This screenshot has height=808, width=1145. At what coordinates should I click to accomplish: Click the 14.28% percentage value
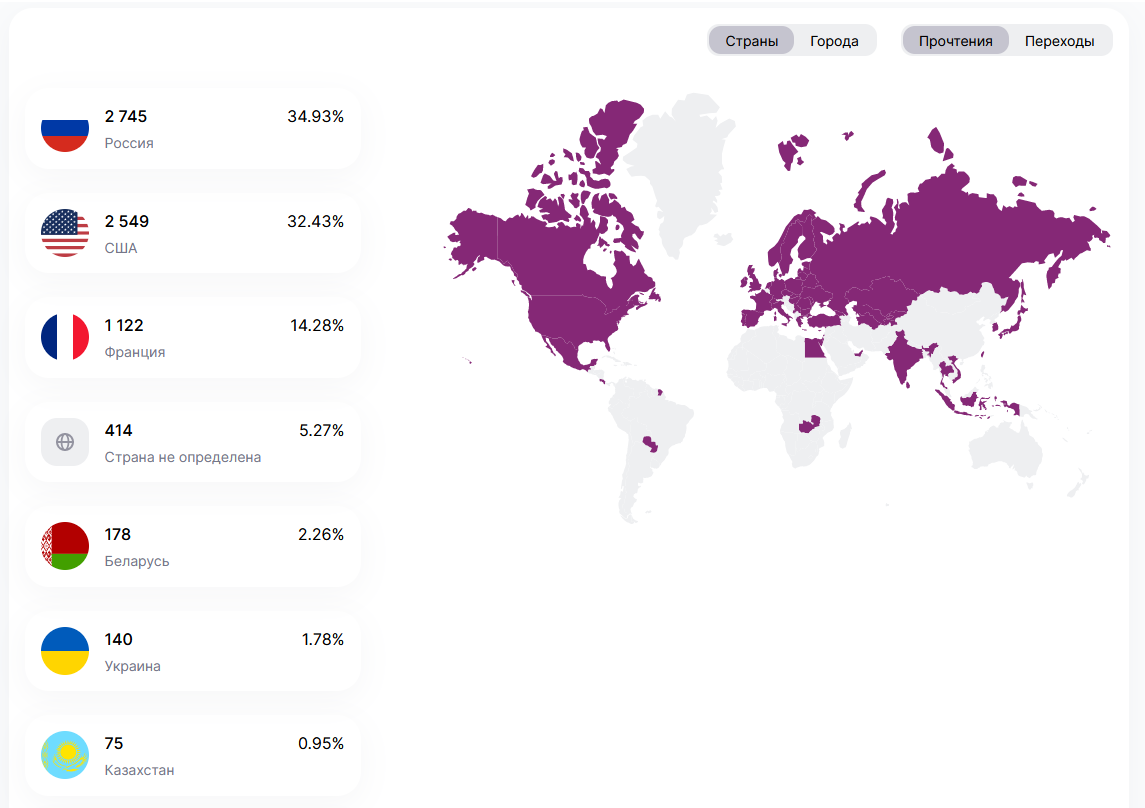pyautogui.click(x=317, y=326)
